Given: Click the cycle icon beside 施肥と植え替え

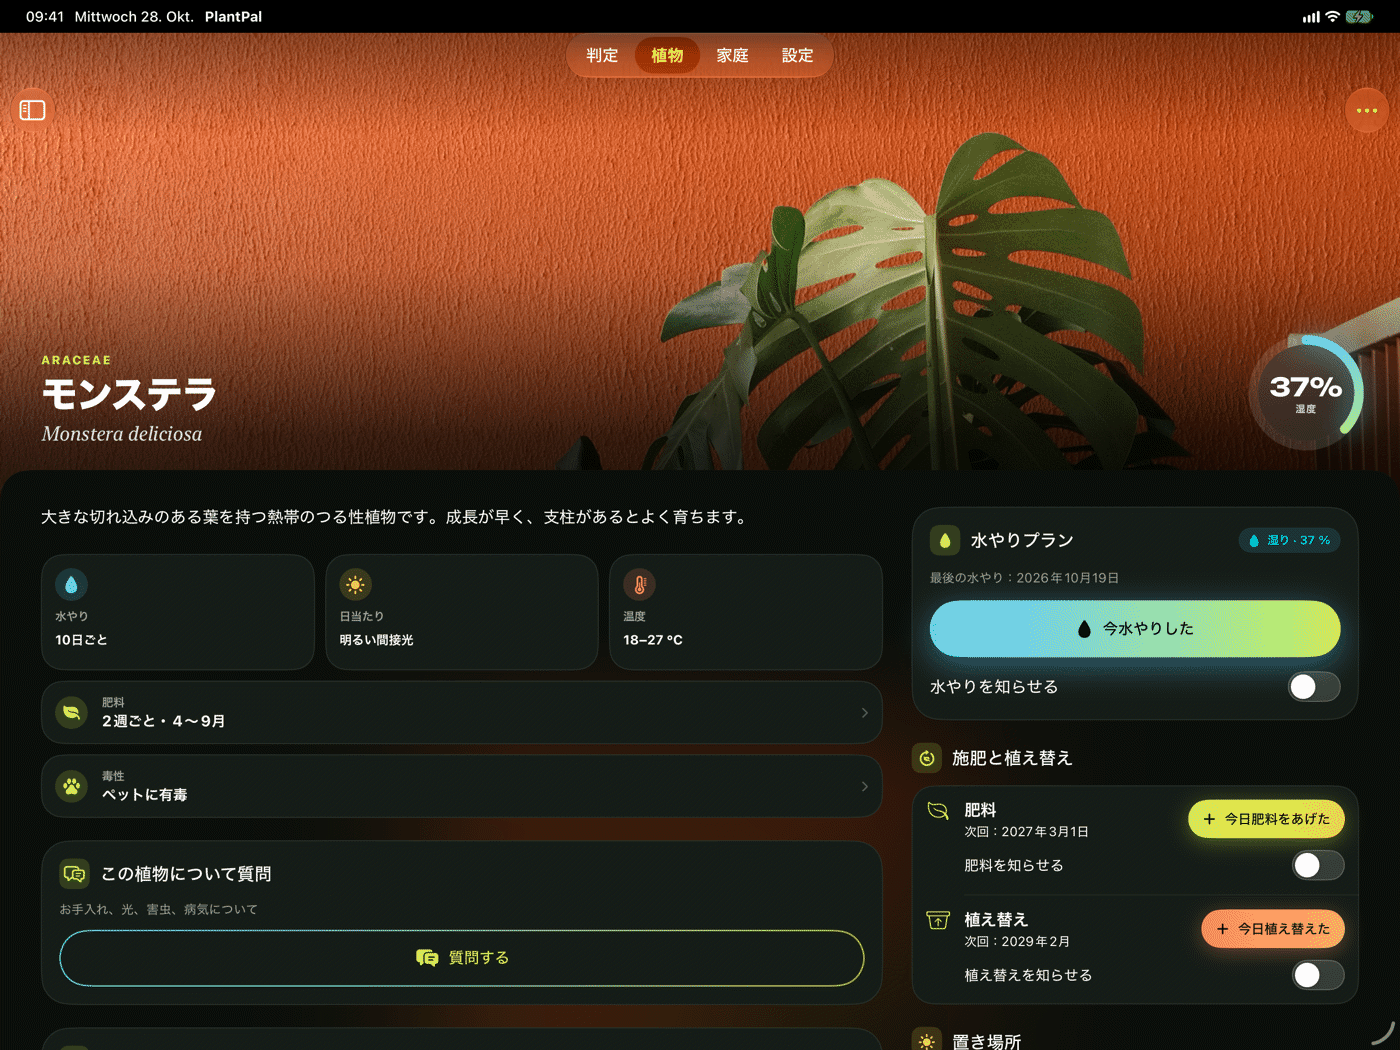Looking at the screenshot, I should click(x=927, y=758).
